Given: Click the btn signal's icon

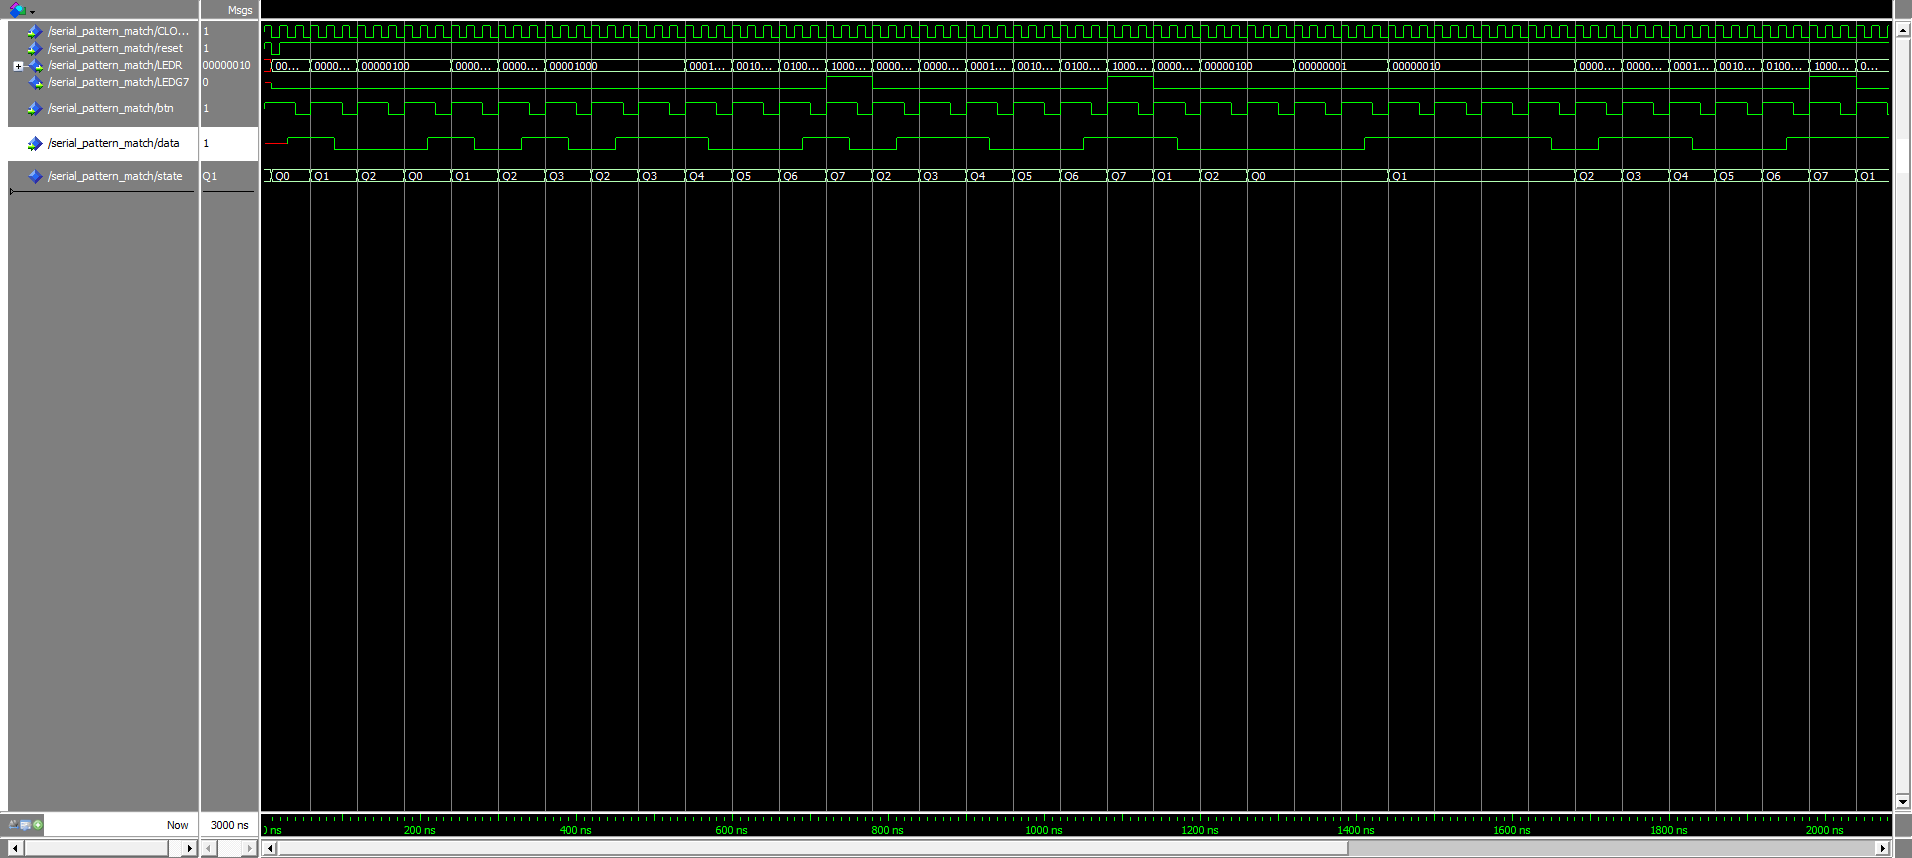Looking at the screenshot, I should click(35, 108).
